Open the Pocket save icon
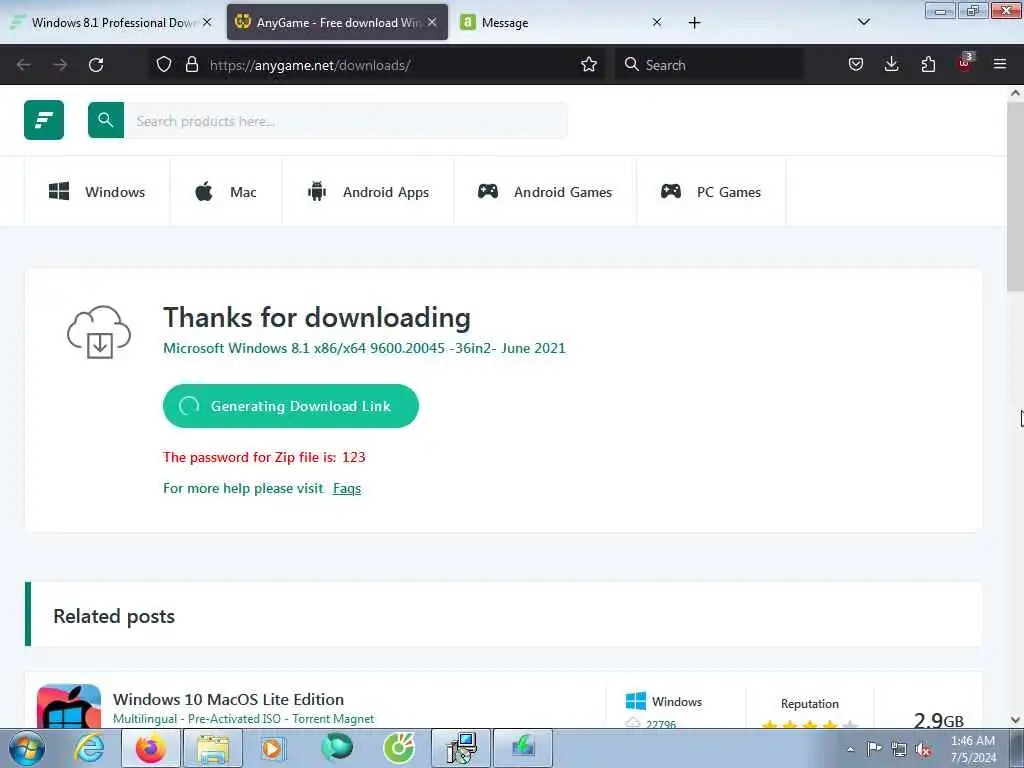 (x=856, y=64)
